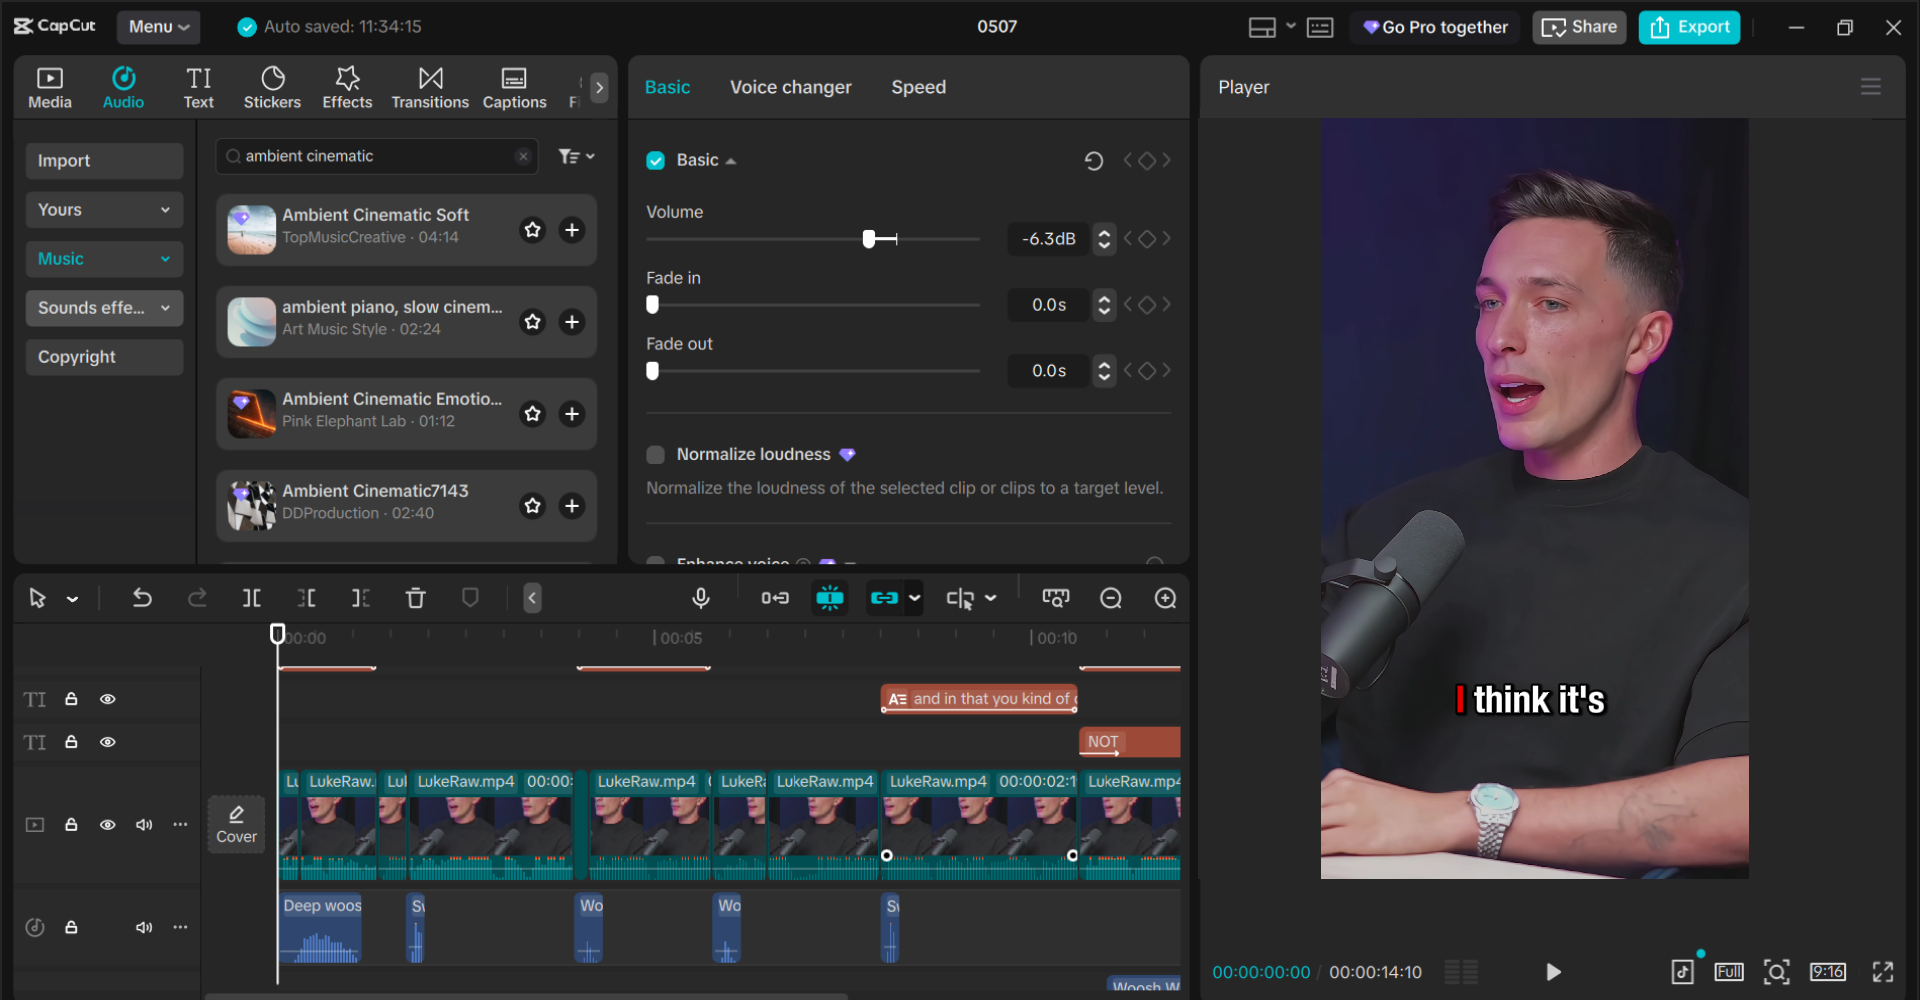The width and height of the screenshot is (1920, 1000).
Task: Click the Volume slider handle
Action: click(x=869, y=239)
